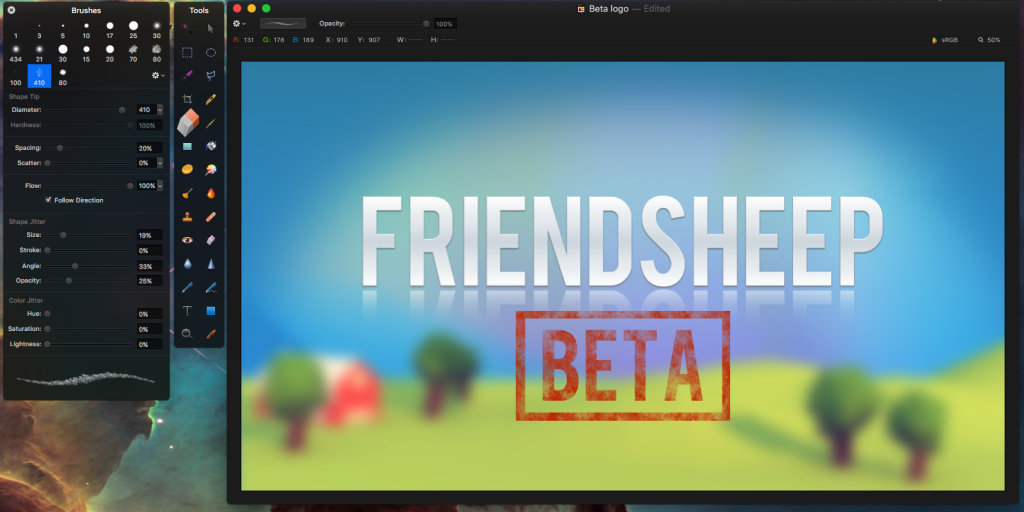Open the Diameter value dropdown
Viewport: 1024px width, 512px height.
[160, 110]
